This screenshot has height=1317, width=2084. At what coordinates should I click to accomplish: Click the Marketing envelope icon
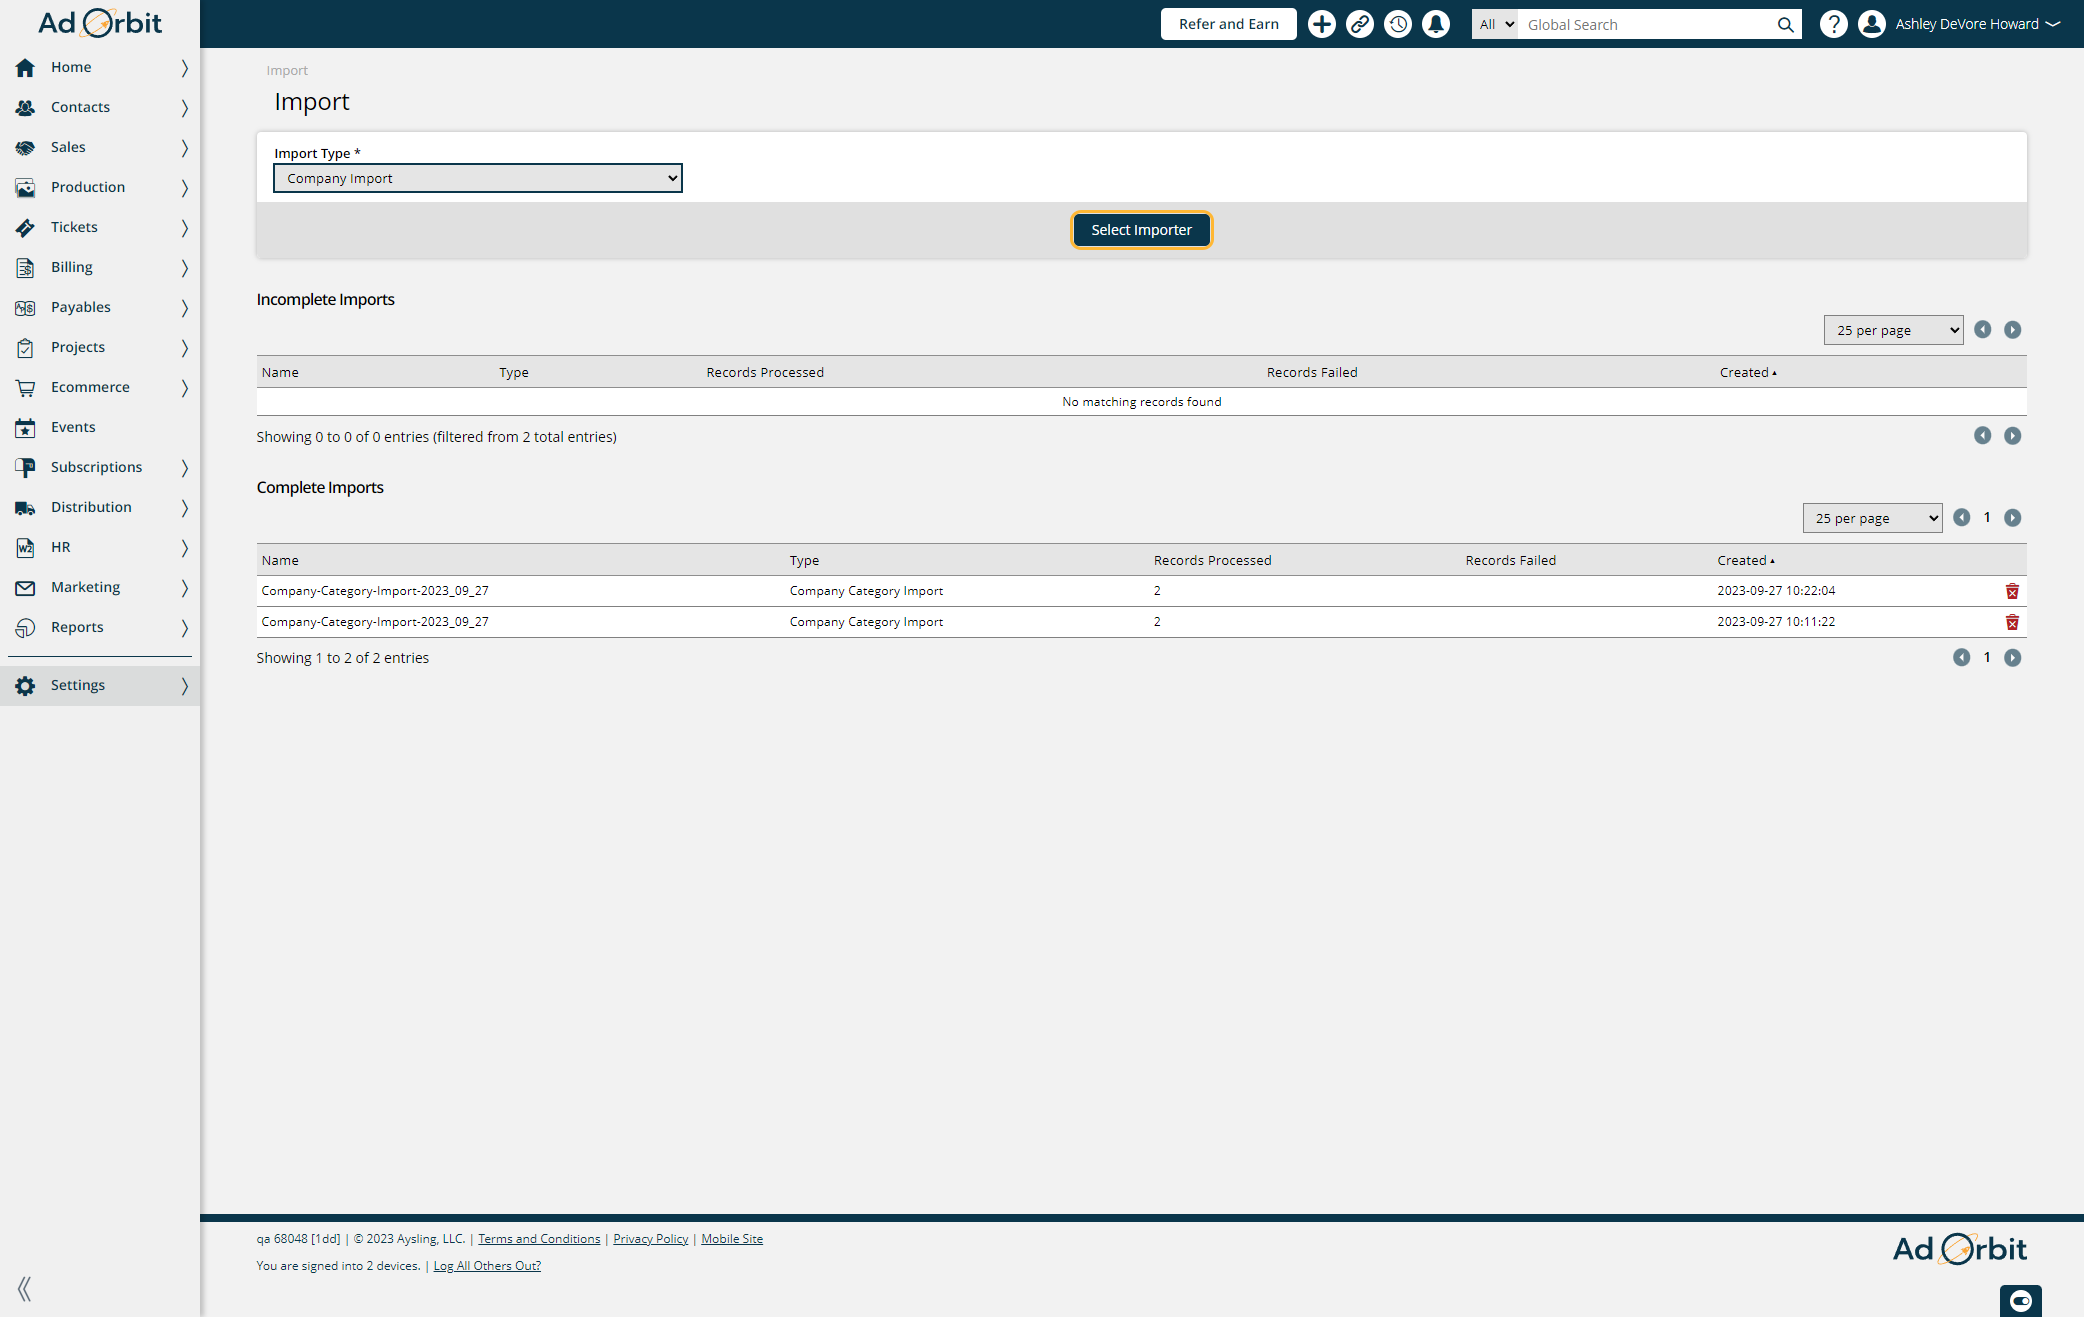[x=25, y=587]
